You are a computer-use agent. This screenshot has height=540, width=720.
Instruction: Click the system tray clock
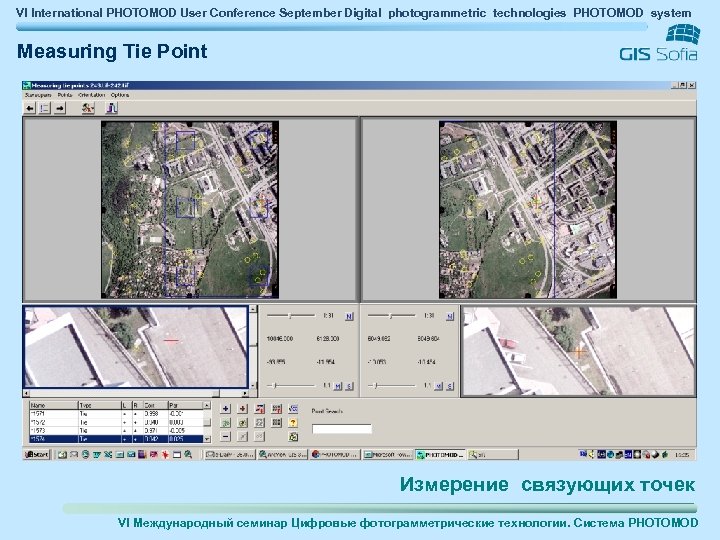682,455
